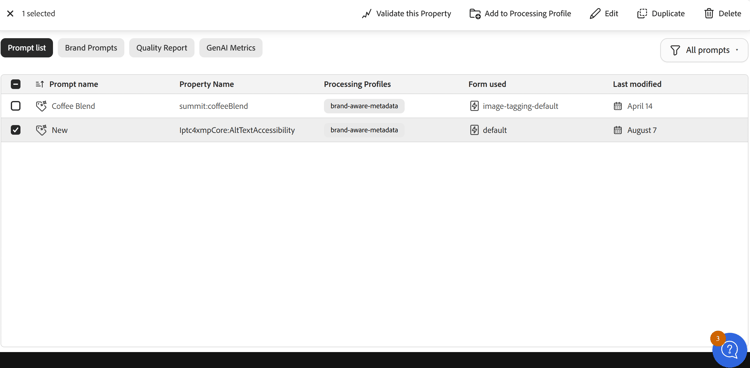Click the form icon beside default
750x368 pixels.
[x=474, y=130]
